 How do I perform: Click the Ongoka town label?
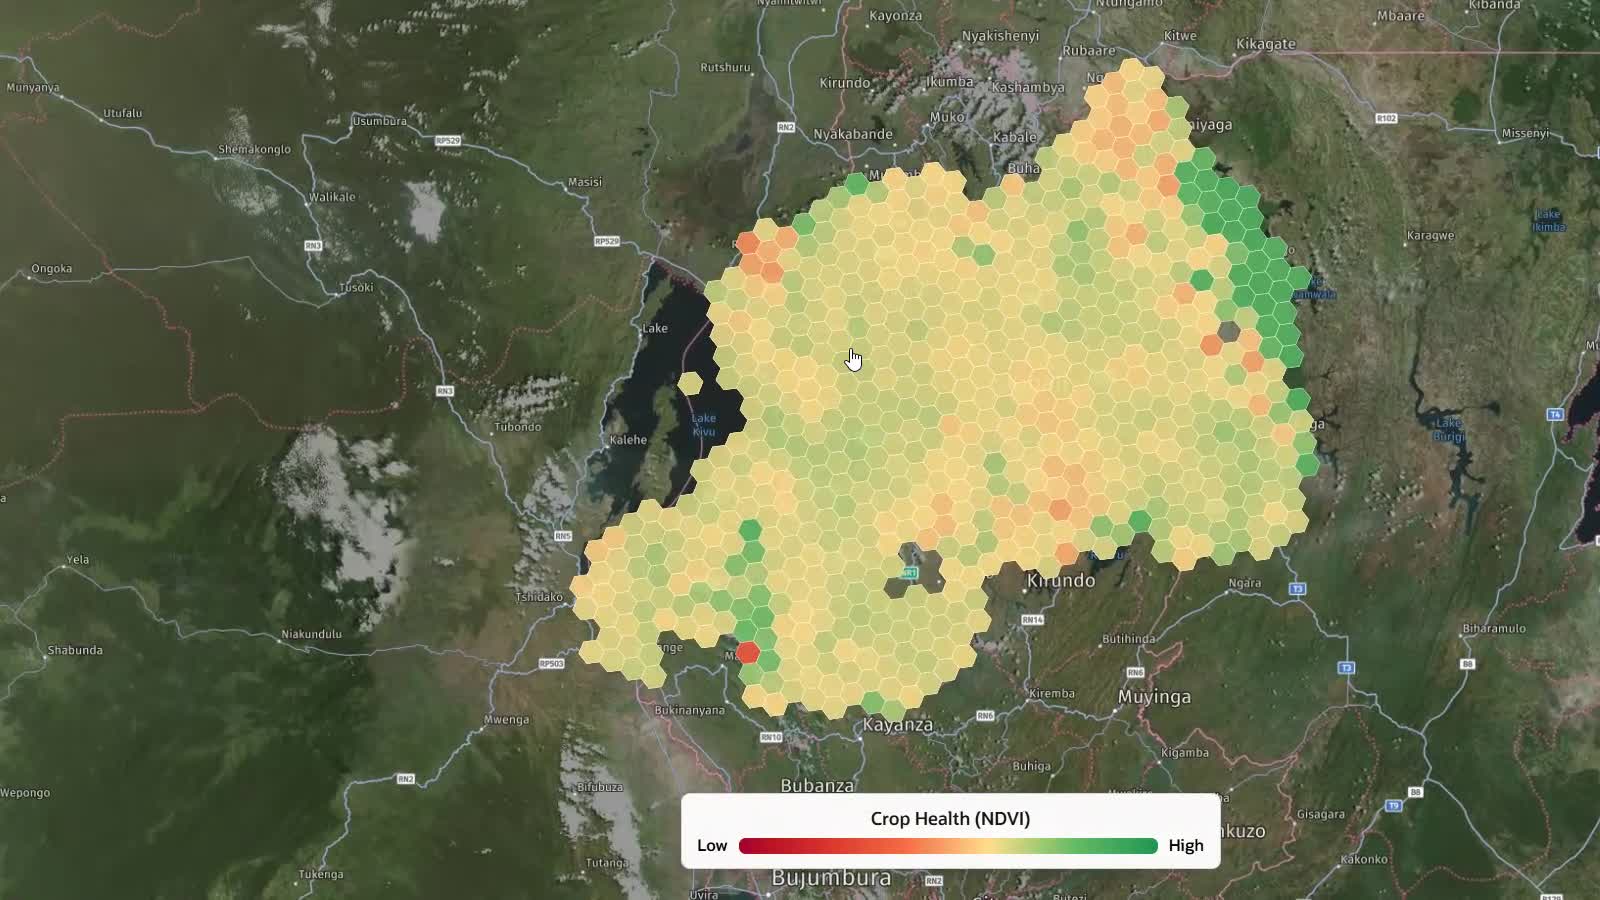point(52,268)
